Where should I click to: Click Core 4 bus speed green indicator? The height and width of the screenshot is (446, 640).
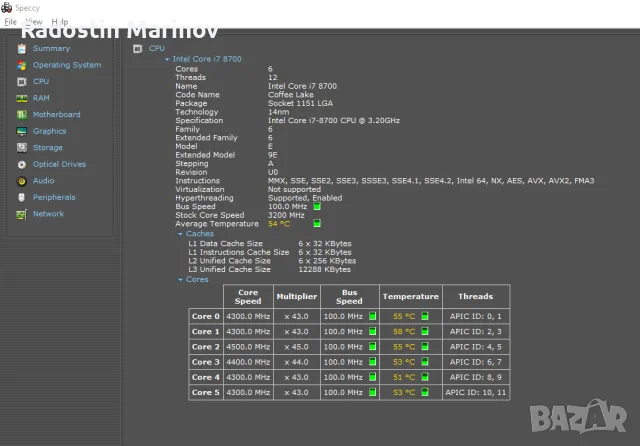tap(372, 377)
